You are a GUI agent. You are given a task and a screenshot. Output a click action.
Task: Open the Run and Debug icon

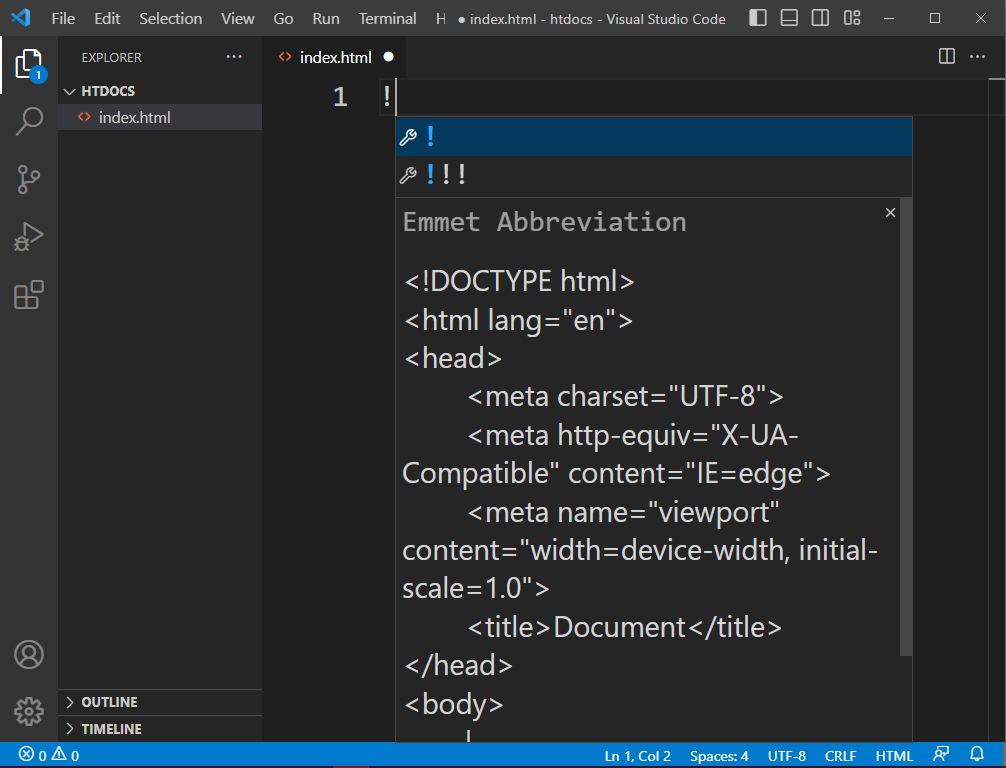click(29, 236)
